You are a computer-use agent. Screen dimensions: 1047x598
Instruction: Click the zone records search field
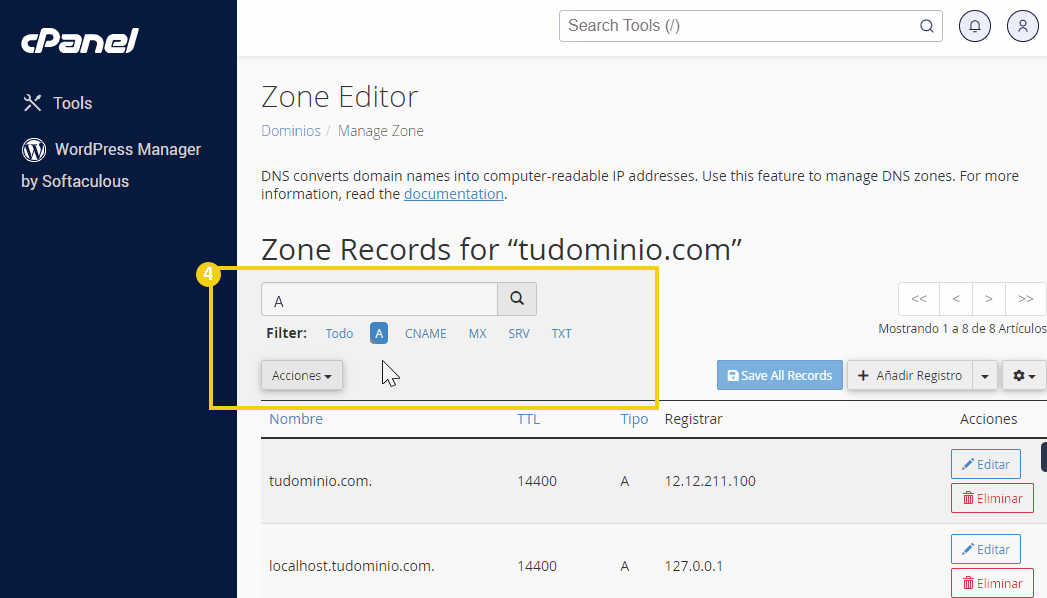[379, 299]
